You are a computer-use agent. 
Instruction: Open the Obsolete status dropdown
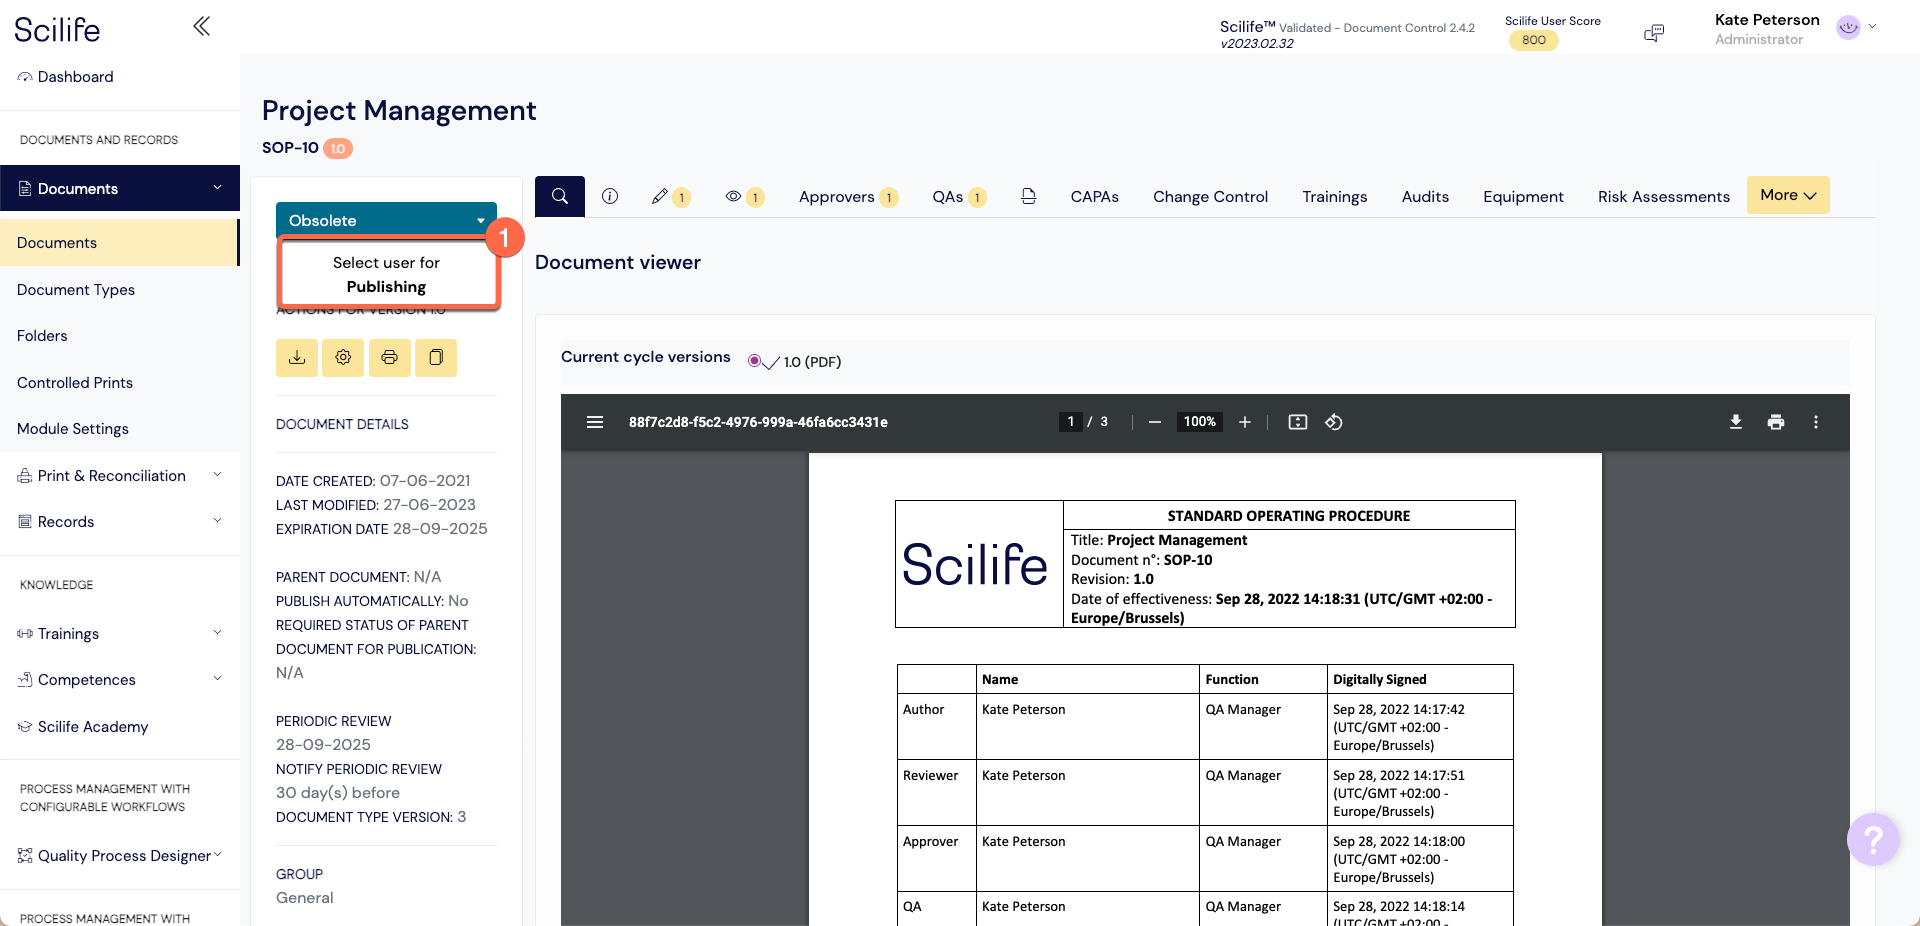tap(386, 220)
